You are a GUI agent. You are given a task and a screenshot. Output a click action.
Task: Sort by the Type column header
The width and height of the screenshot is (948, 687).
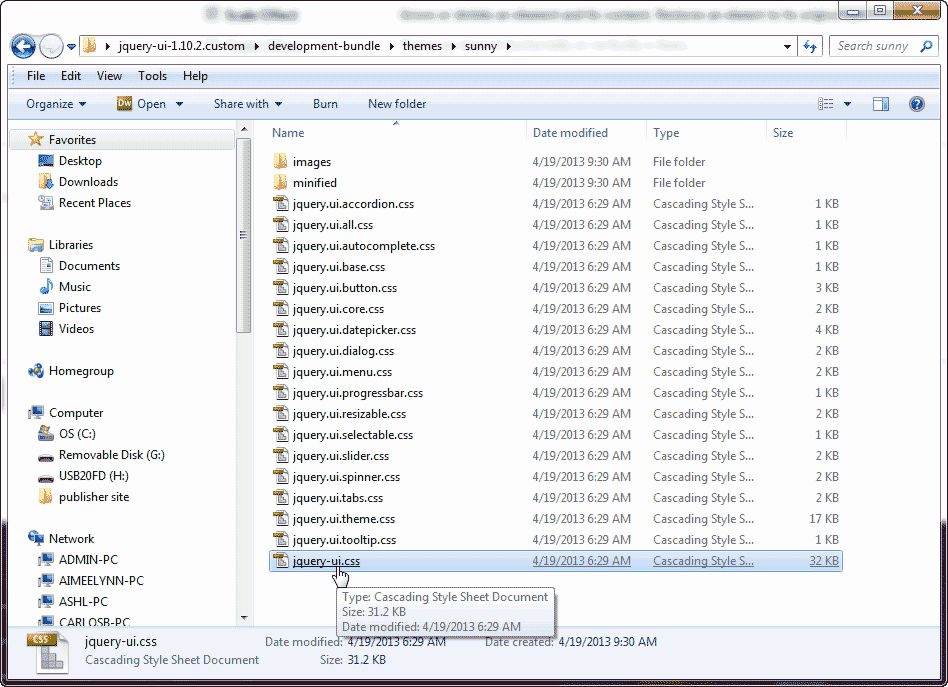(666, 132)
